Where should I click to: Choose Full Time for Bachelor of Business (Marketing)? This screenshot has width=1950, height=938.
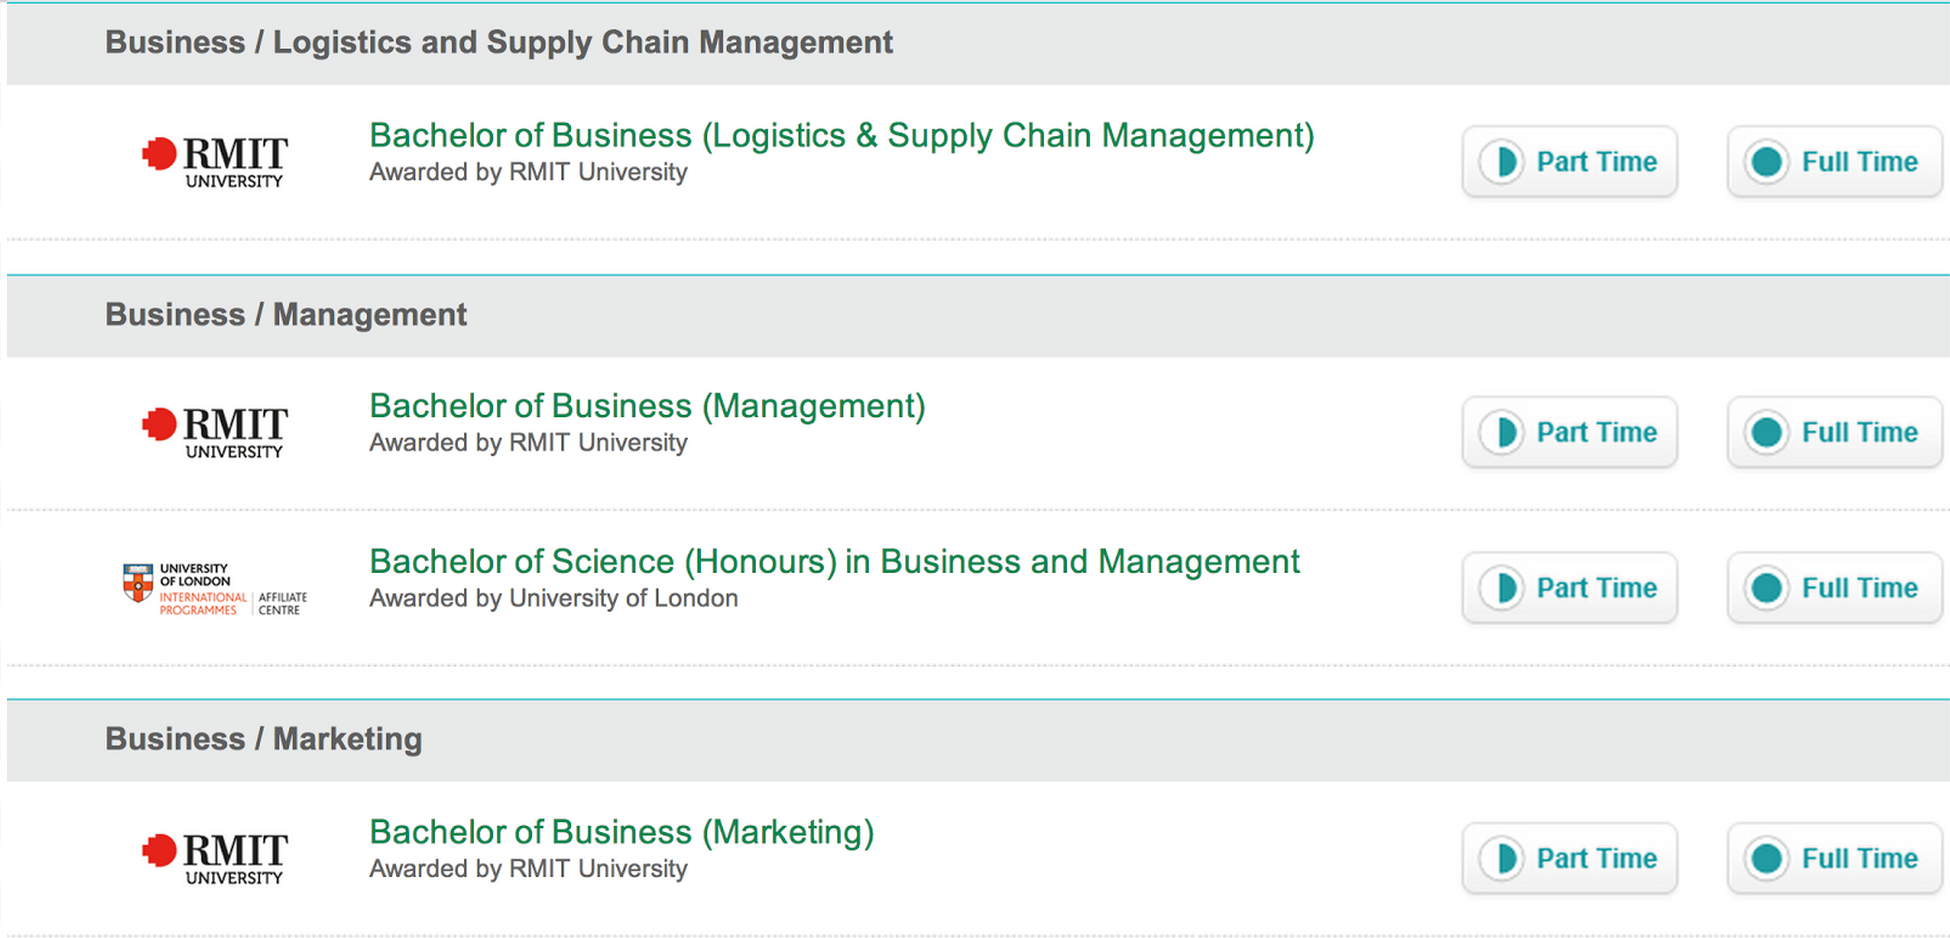[x=1834, y=858]
